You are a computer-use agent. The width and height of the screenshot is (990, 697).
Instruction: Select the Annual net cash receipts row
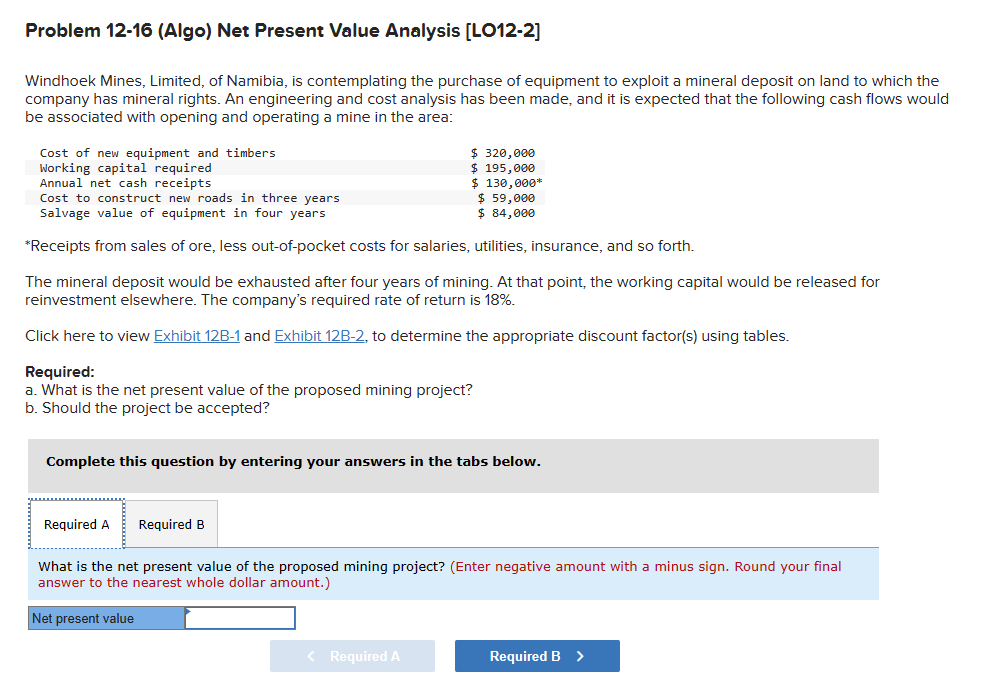(160, 182)
